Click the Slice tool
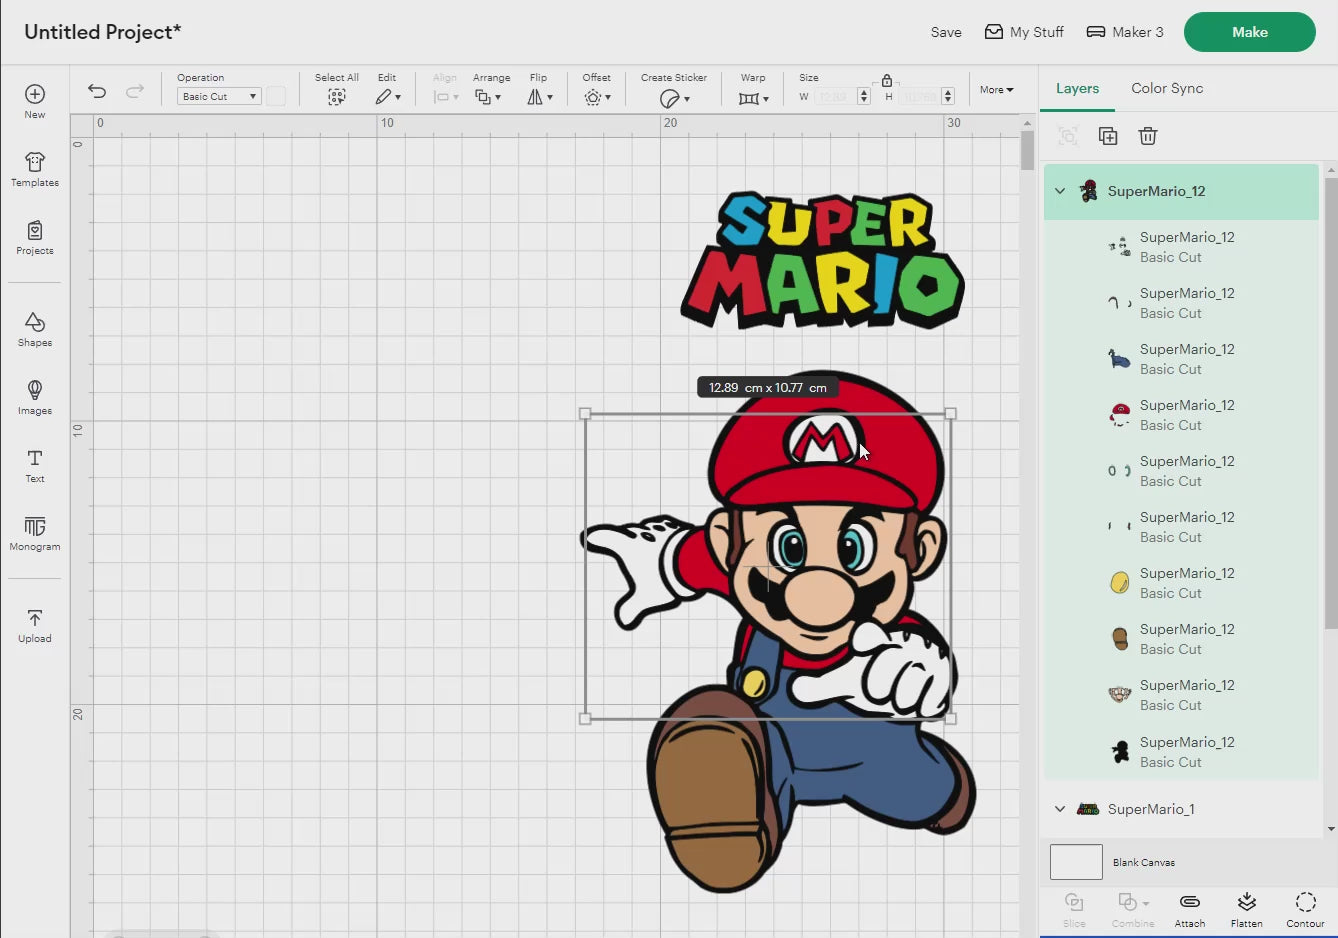This screenshot has width=1338, height=938. (1074, 909)
